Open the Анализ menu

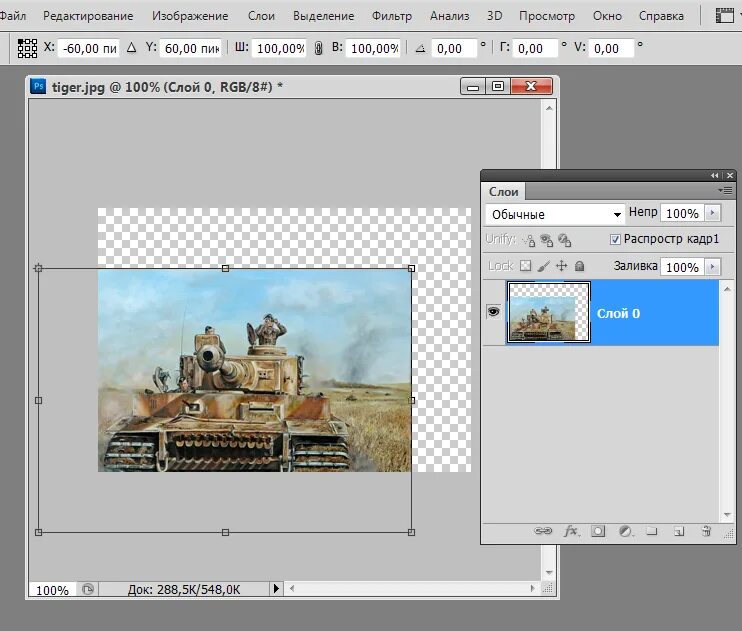[450, 16]
